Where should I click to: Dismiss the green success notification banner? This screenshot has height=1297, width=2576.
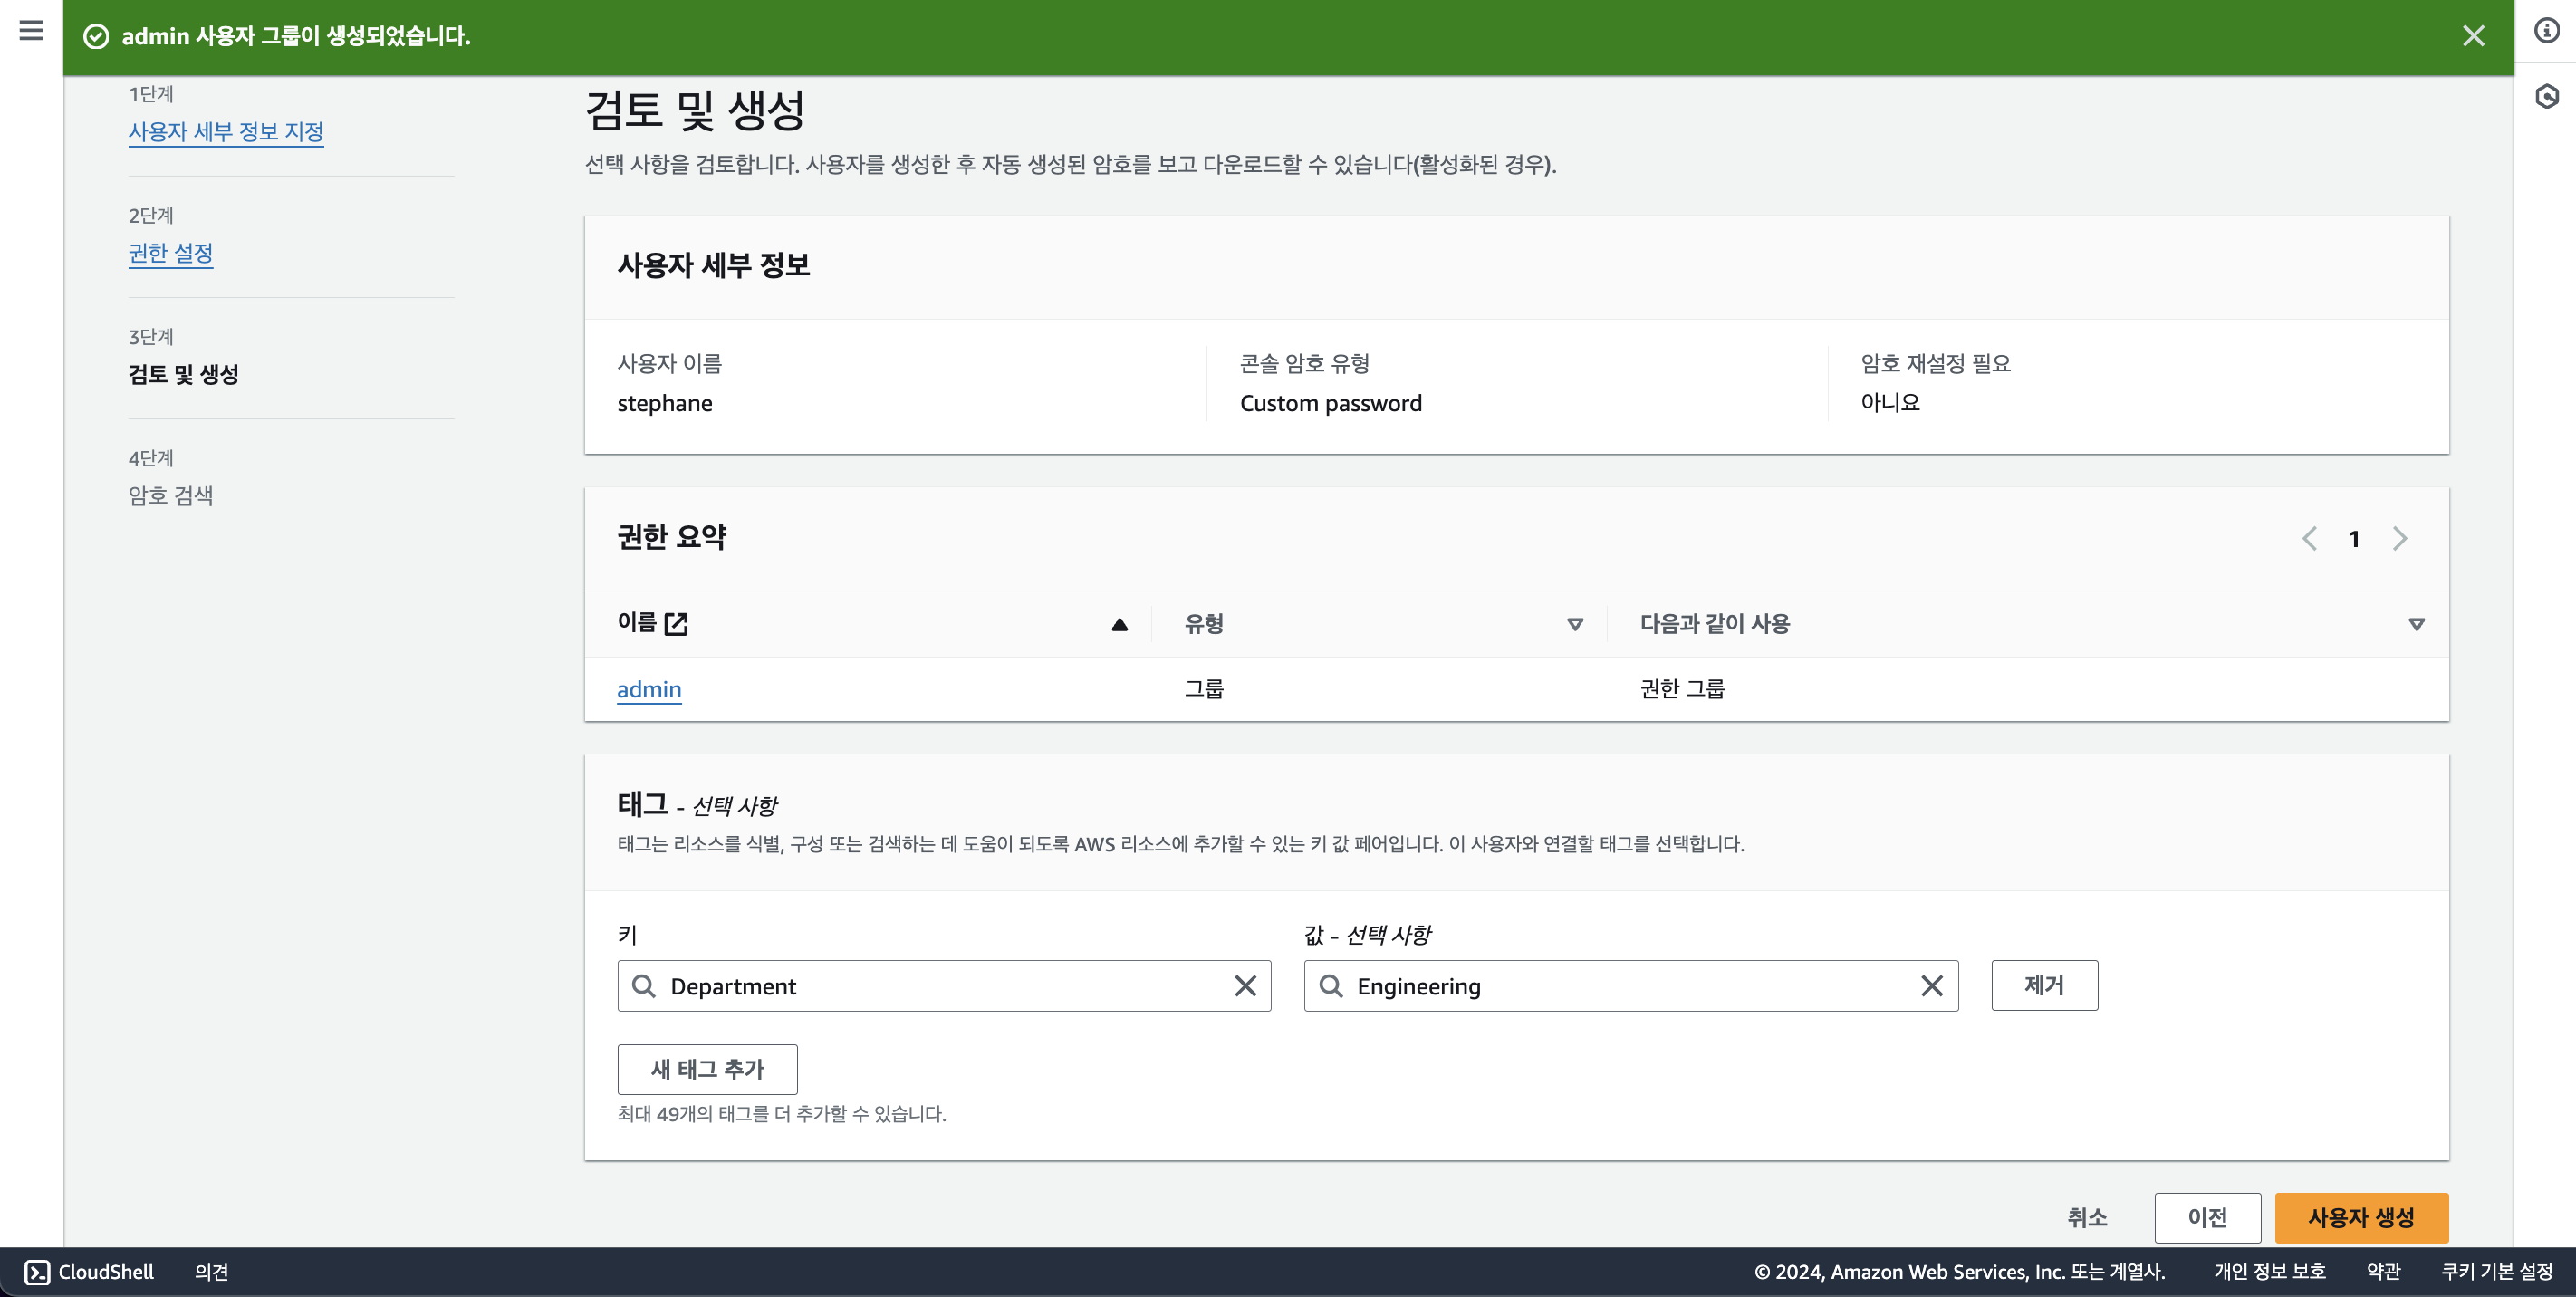[x=2473, y=36]
